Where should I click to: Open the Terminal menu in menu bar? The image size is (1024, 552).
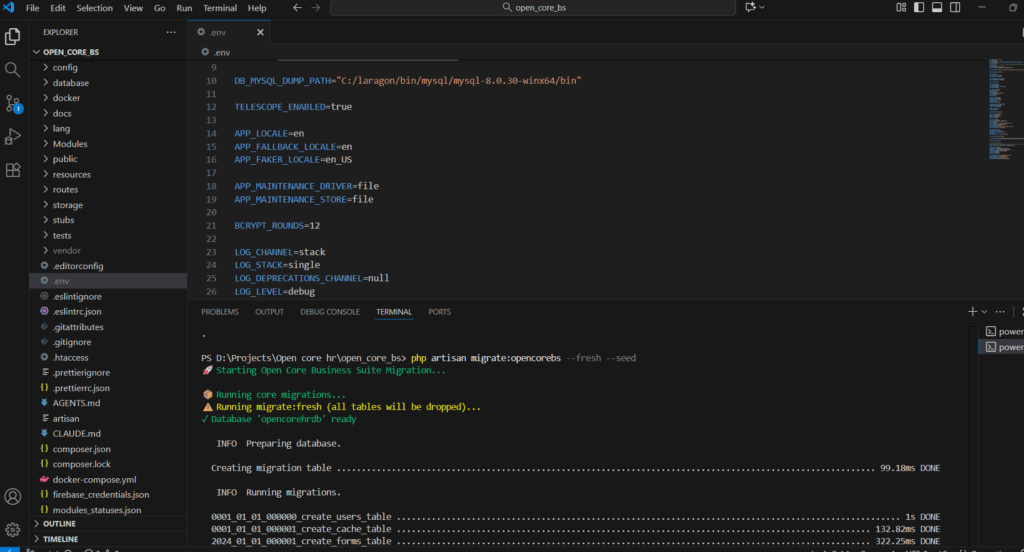pos(220,8)
